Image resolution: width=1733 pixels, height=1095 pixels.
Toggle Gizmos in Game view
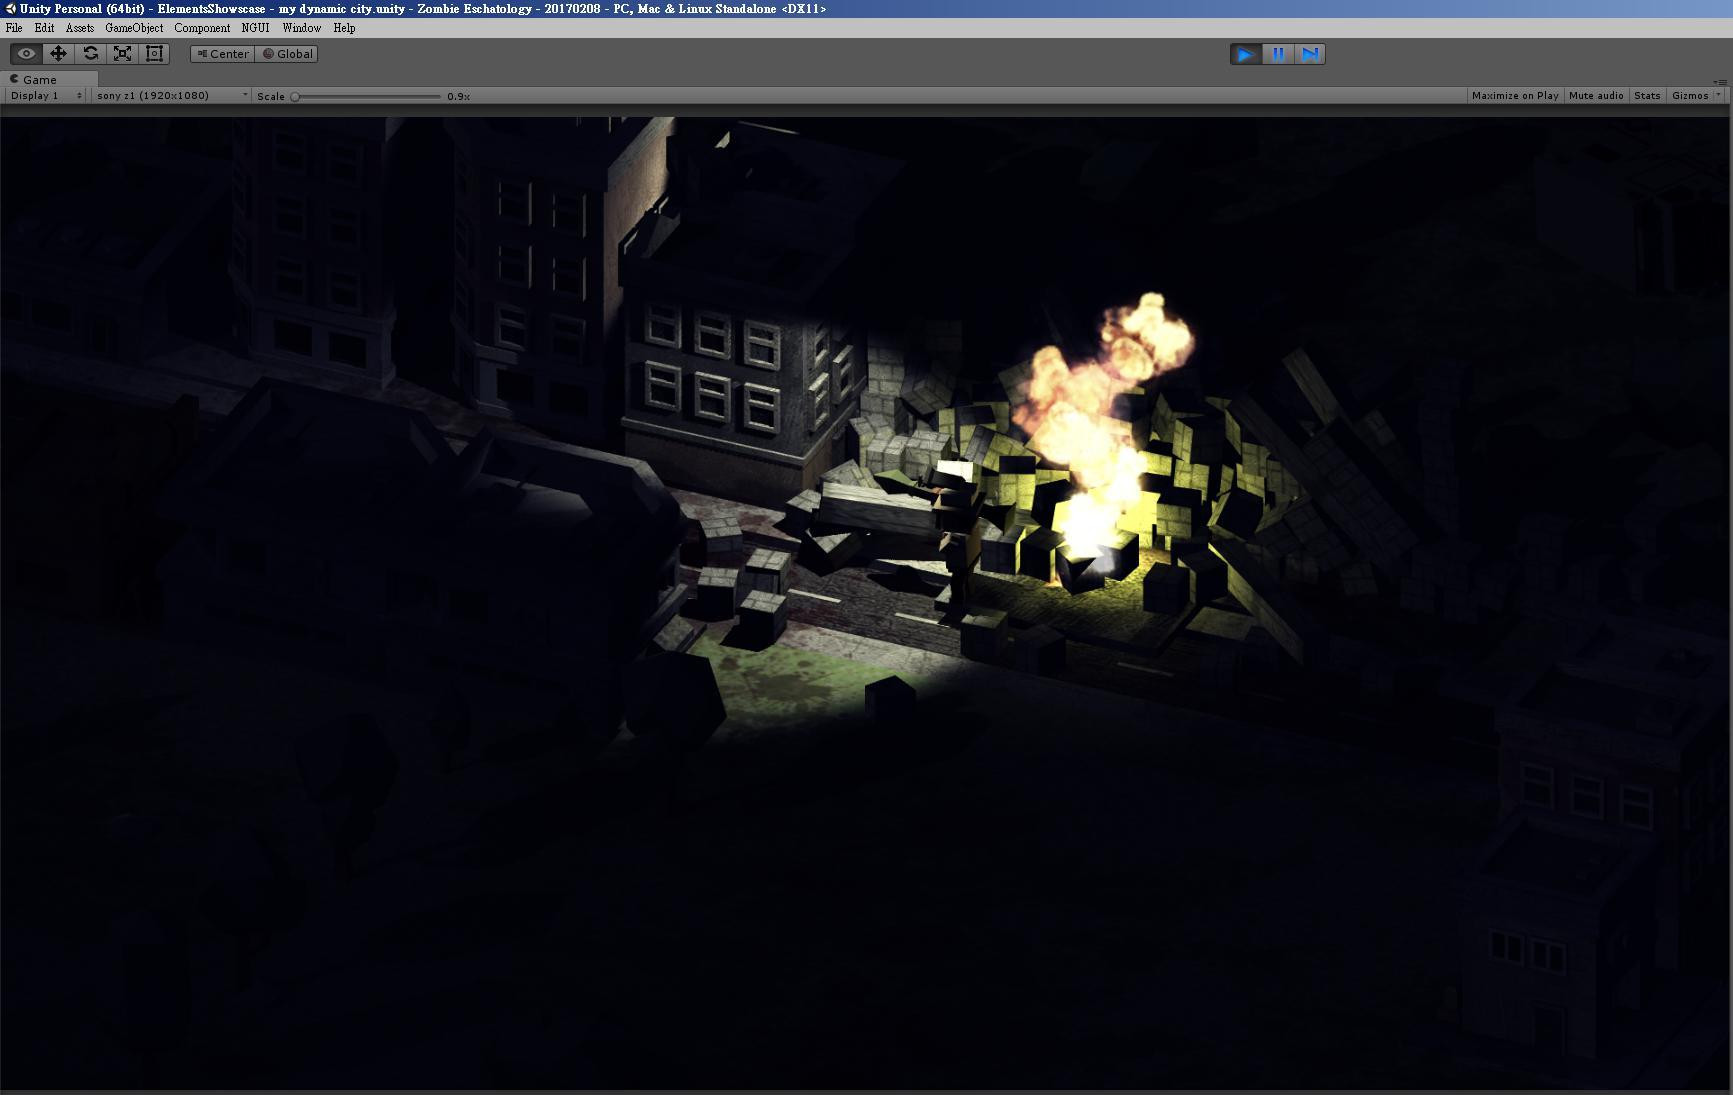pyautogui.click(x=1690, y=96)
